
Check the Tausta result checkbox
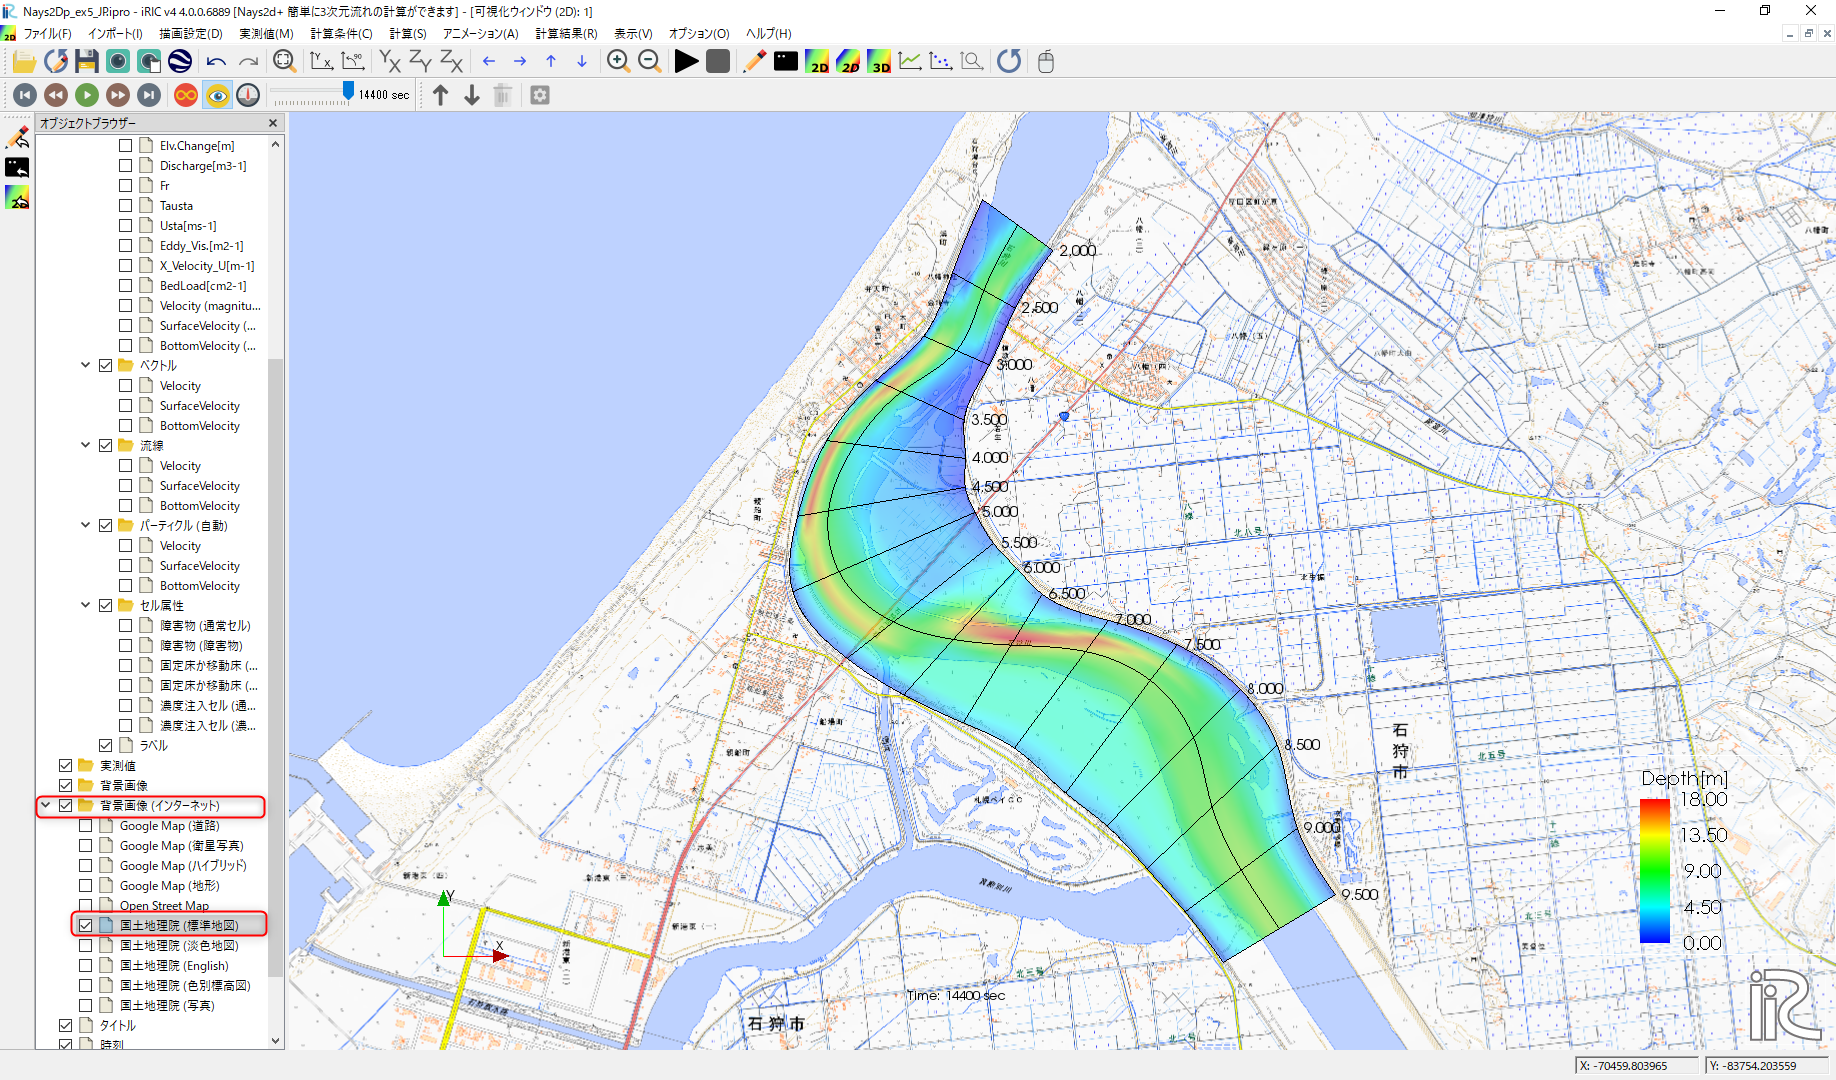(126, 206)
